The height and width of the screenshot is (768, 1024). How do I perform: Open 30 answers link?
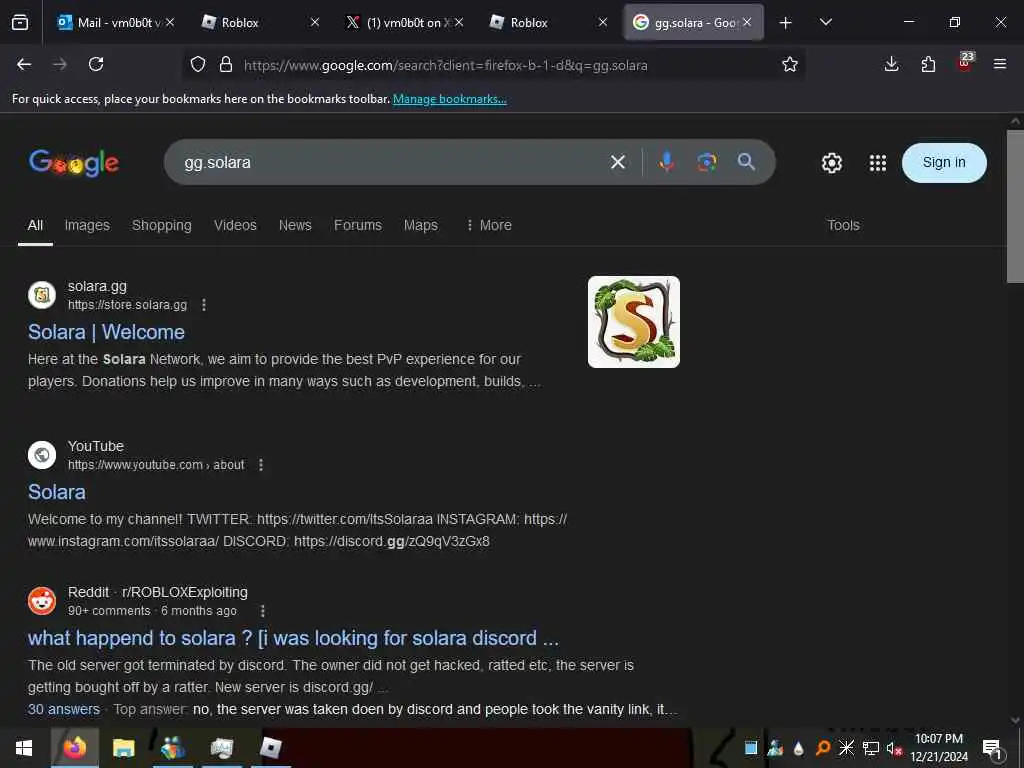[x=64, y=709]
